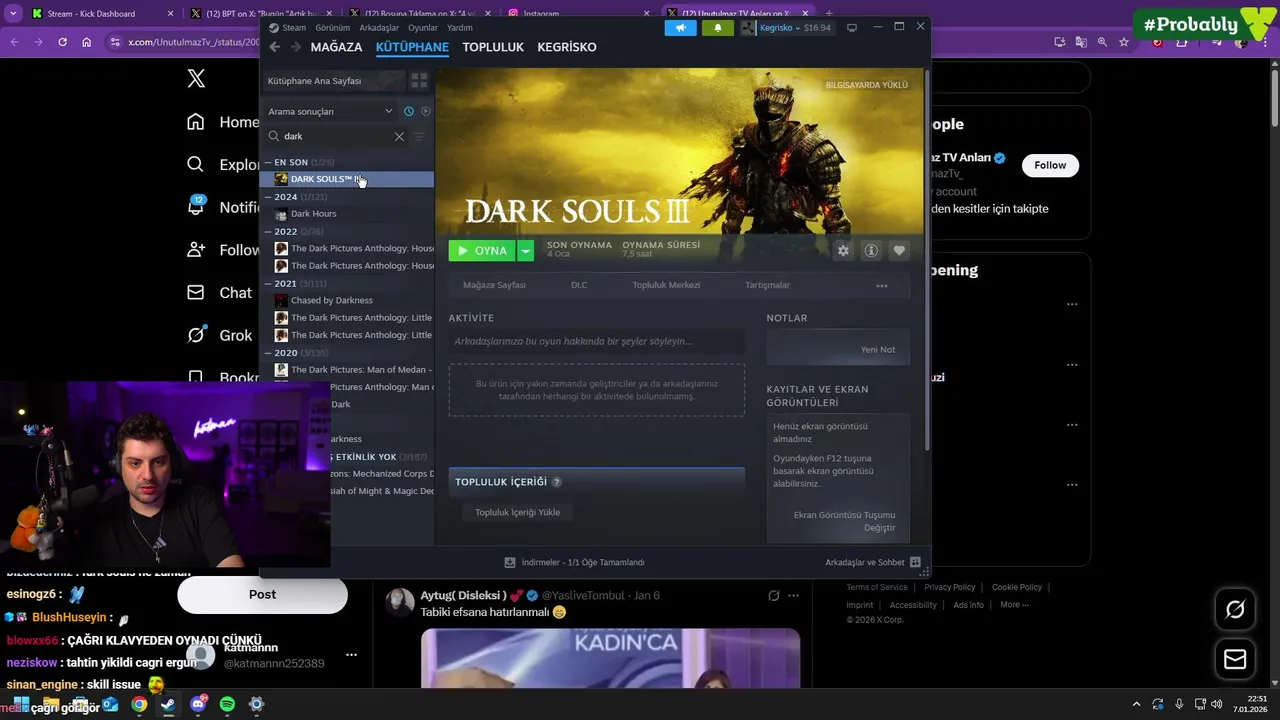Viewport: 1280px width, 720px height.
Task: Clear the 'dark' search text
Action: 399,136
